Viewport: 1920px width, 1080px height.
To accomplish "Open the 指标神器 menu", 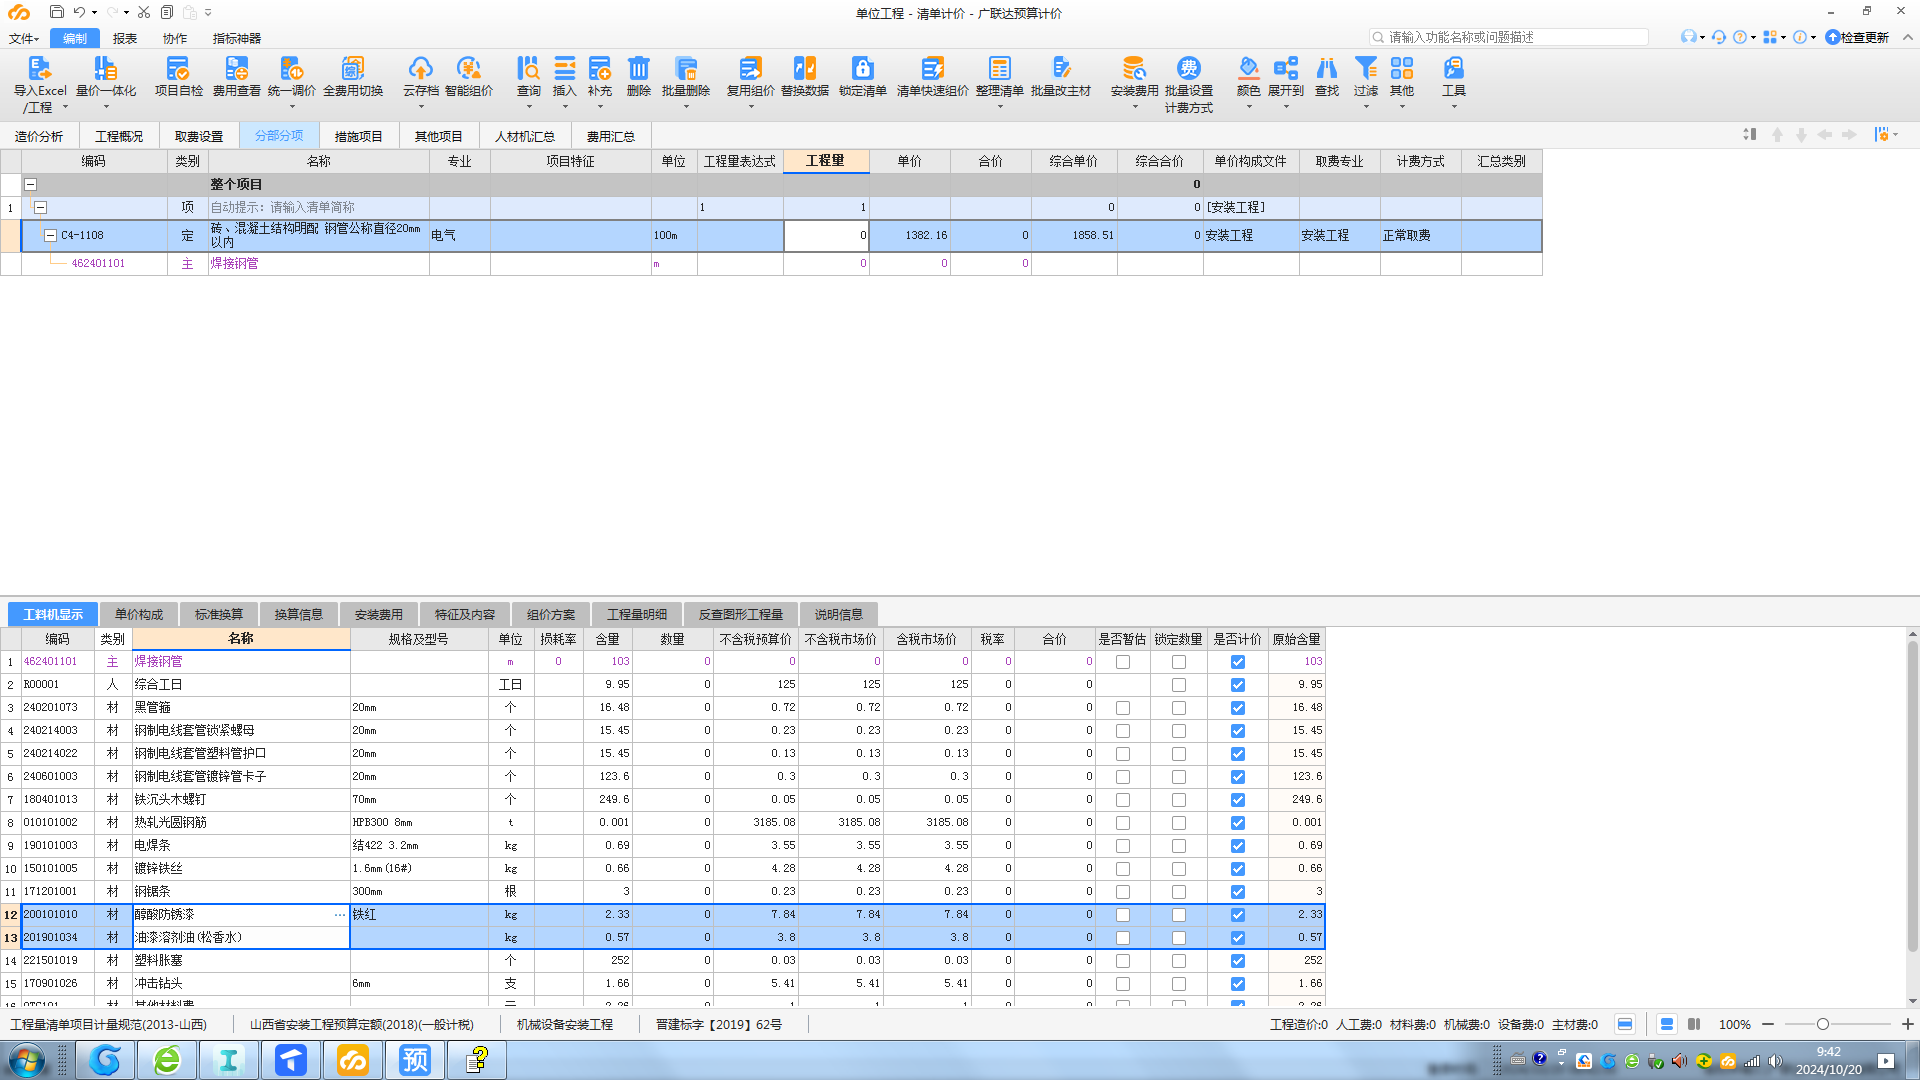I will [237, 38].
